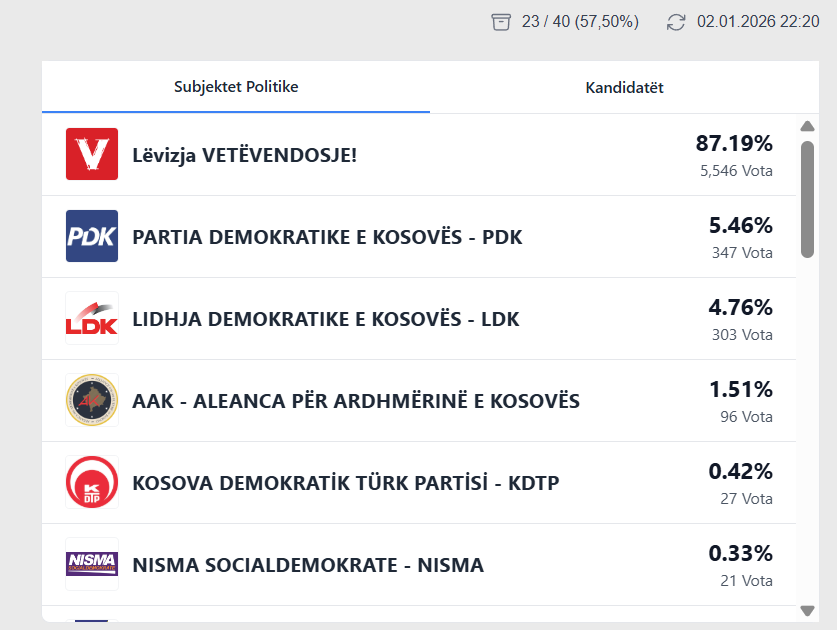Click the vertical scrollbar thumb
This screenshot has height=630, width=837.
[x=808, y=200]
